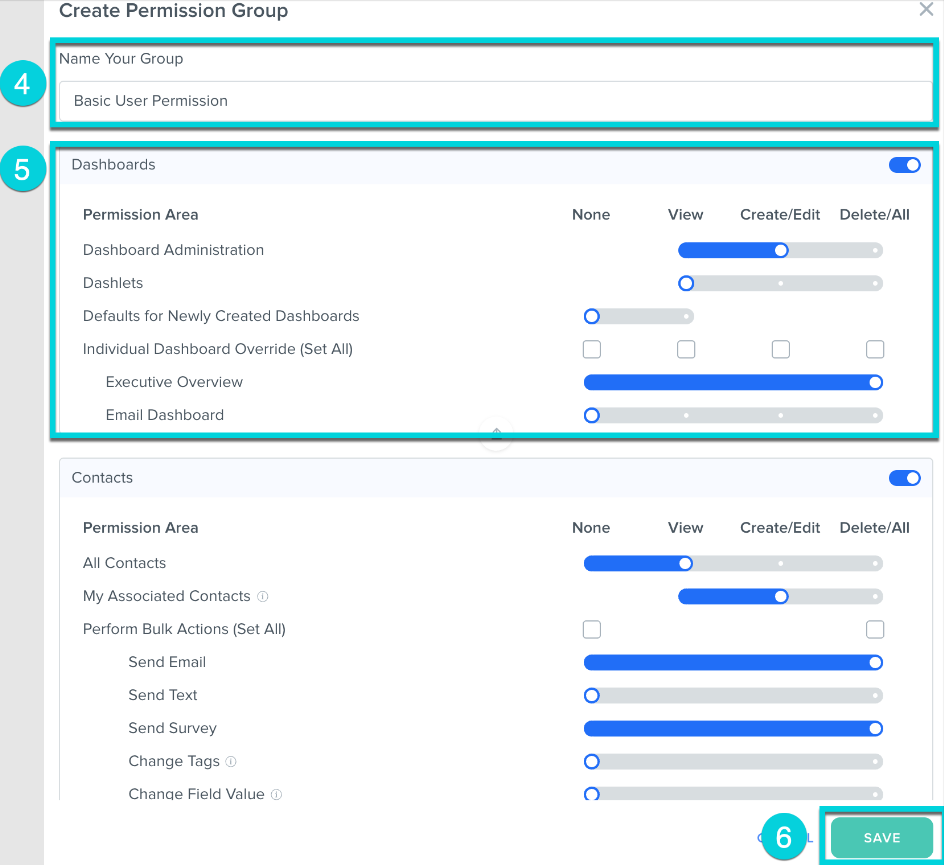
Task: Click the Executive Overview row label
Action: [x=174, y=382]
